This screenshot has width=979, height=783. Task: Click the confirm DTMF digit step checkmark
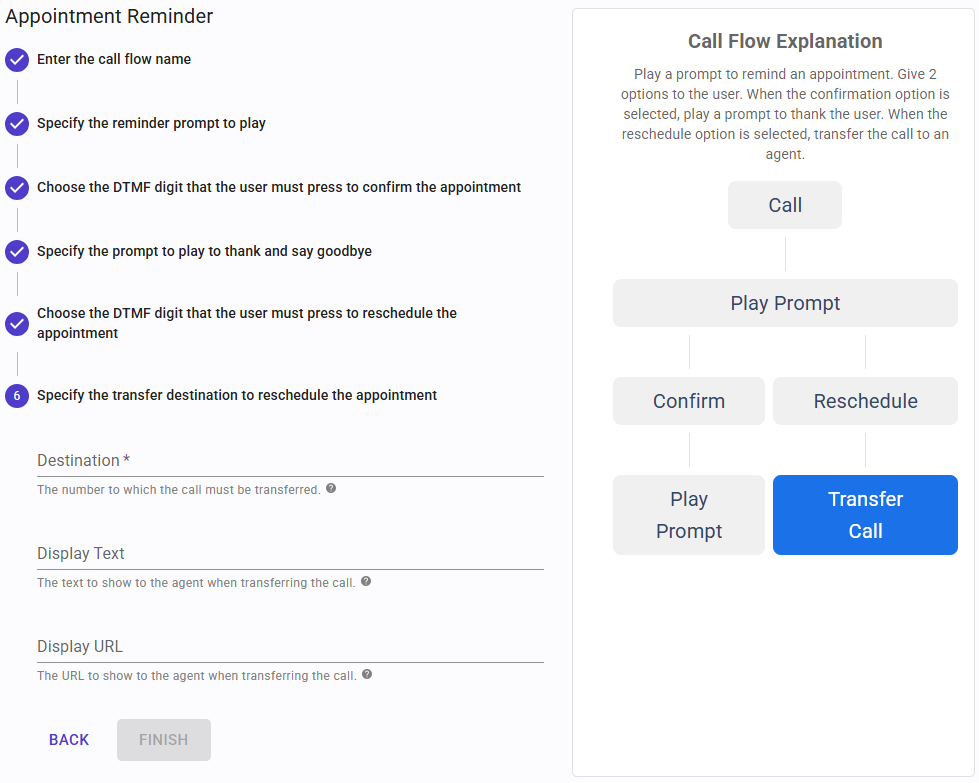point(17,188)
